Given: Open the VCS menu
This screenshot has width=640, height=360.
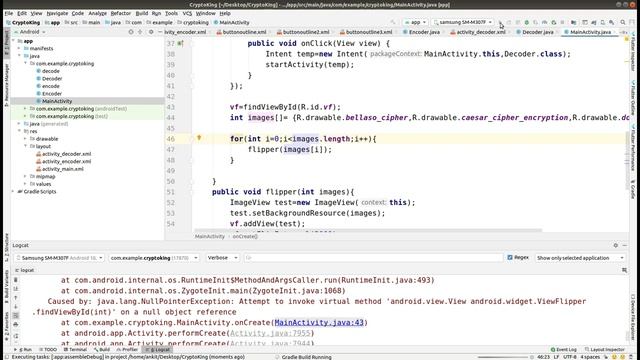Looking at the screenshot, I should [x=187, y=13].
